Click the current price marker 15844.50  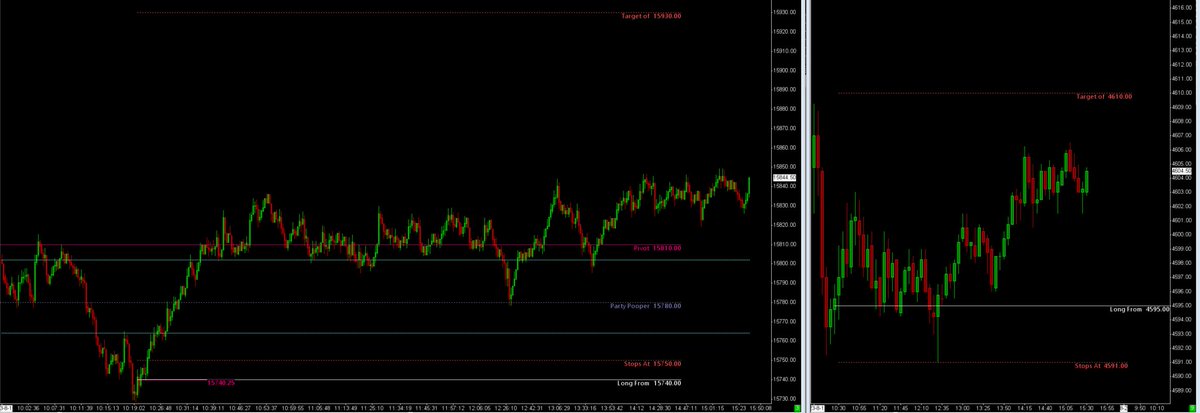coord(784,177)
